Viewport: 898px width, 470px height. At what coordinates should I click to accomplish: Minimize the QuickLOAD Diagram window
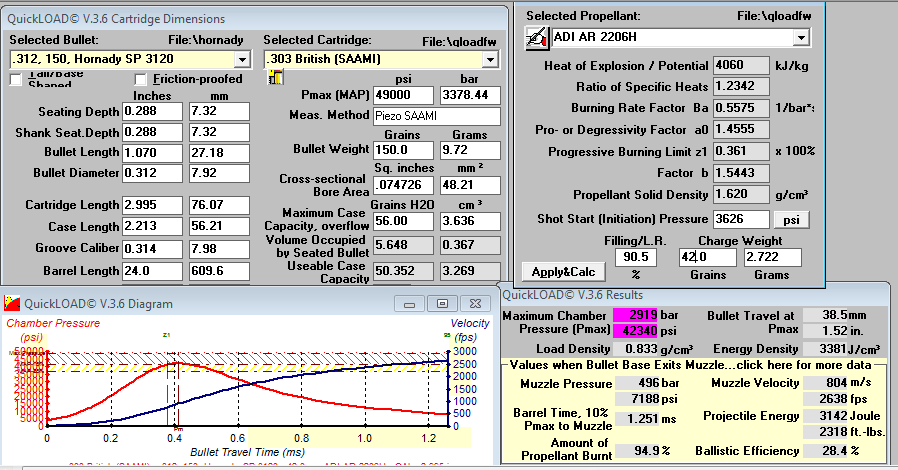point(409,303)
